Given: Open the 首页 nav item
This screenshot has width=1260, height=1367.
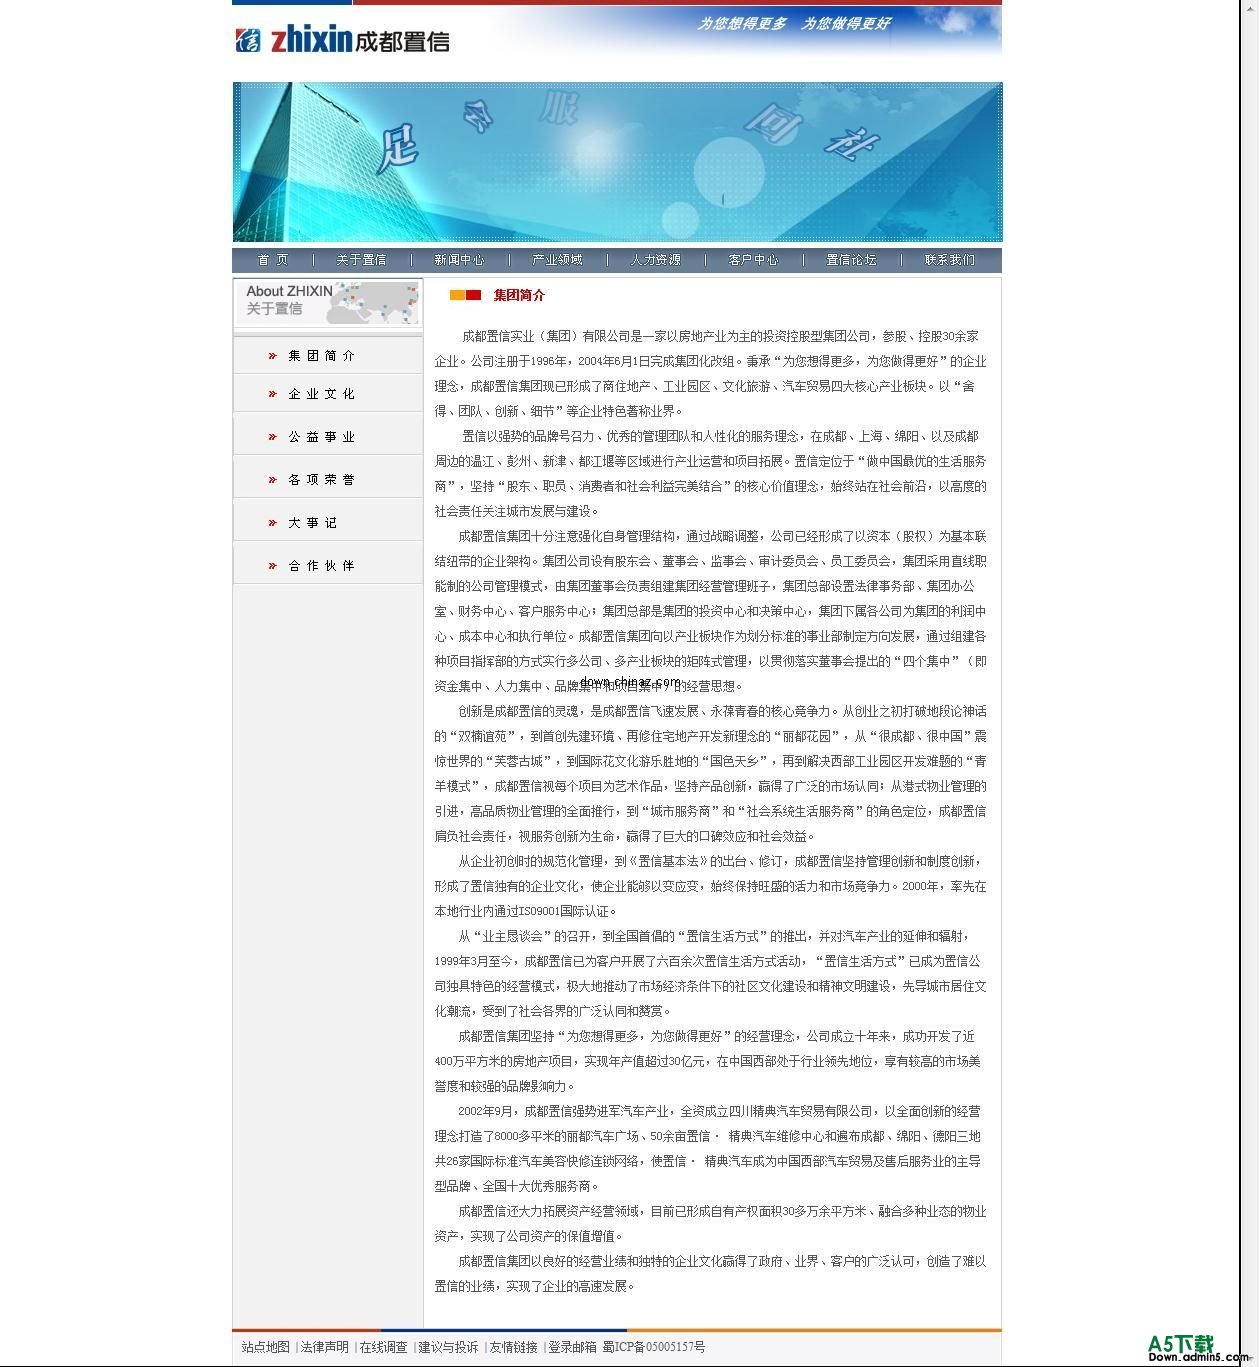Looking at the screenshot, I should tap(273, 260).
